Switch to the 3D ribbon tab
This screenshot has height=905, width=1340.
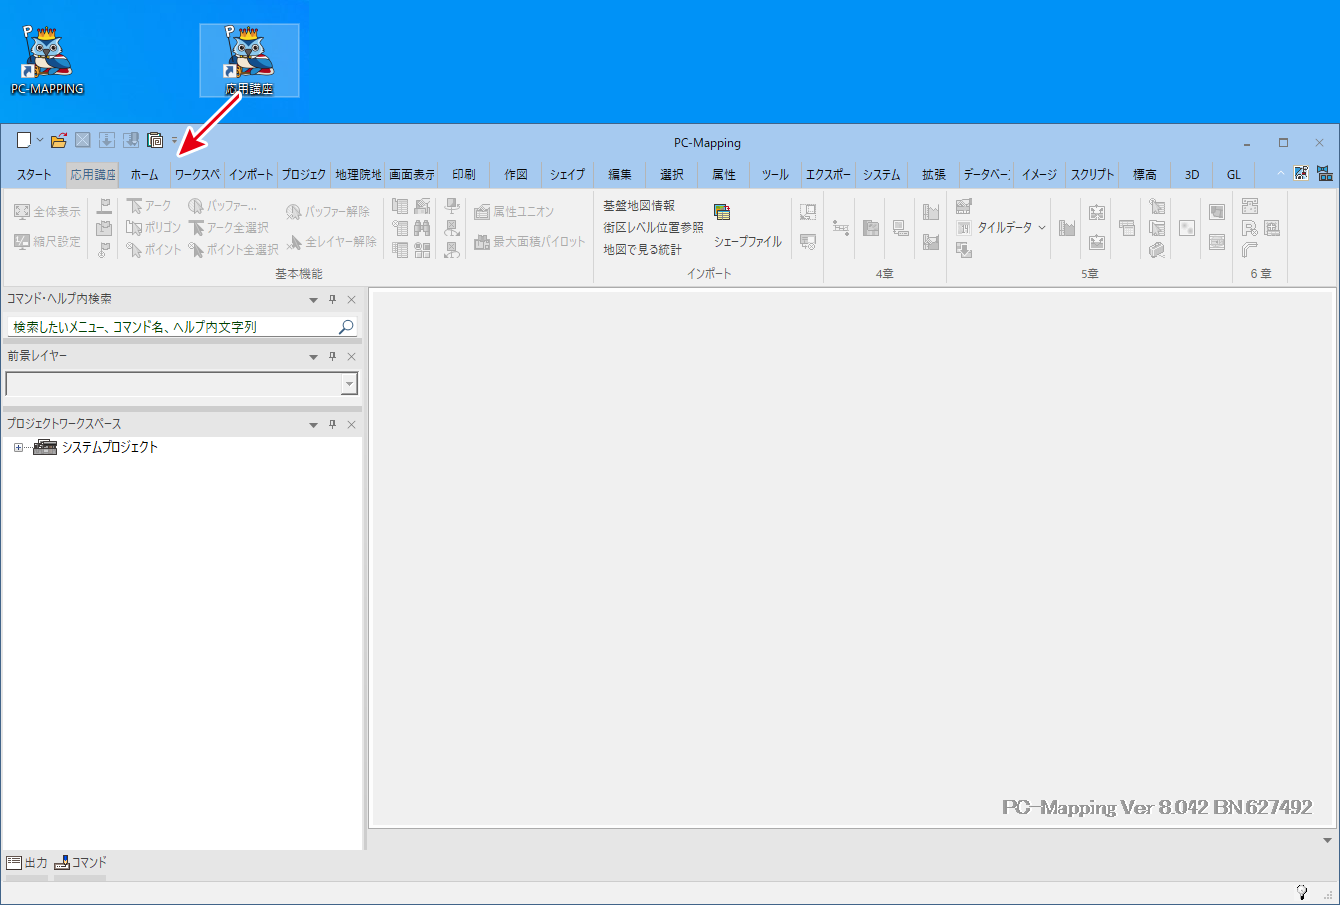[1192, 174]
